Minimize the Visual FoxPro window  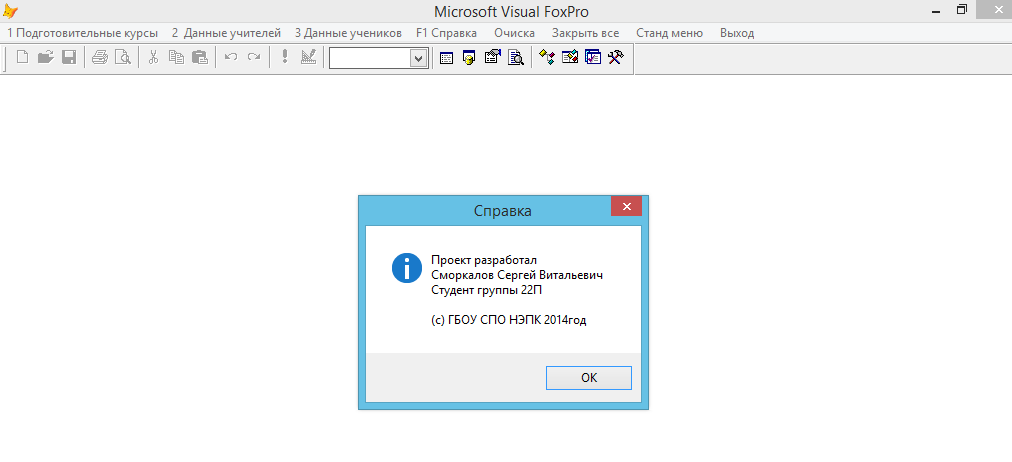click(x=935, y=11)
